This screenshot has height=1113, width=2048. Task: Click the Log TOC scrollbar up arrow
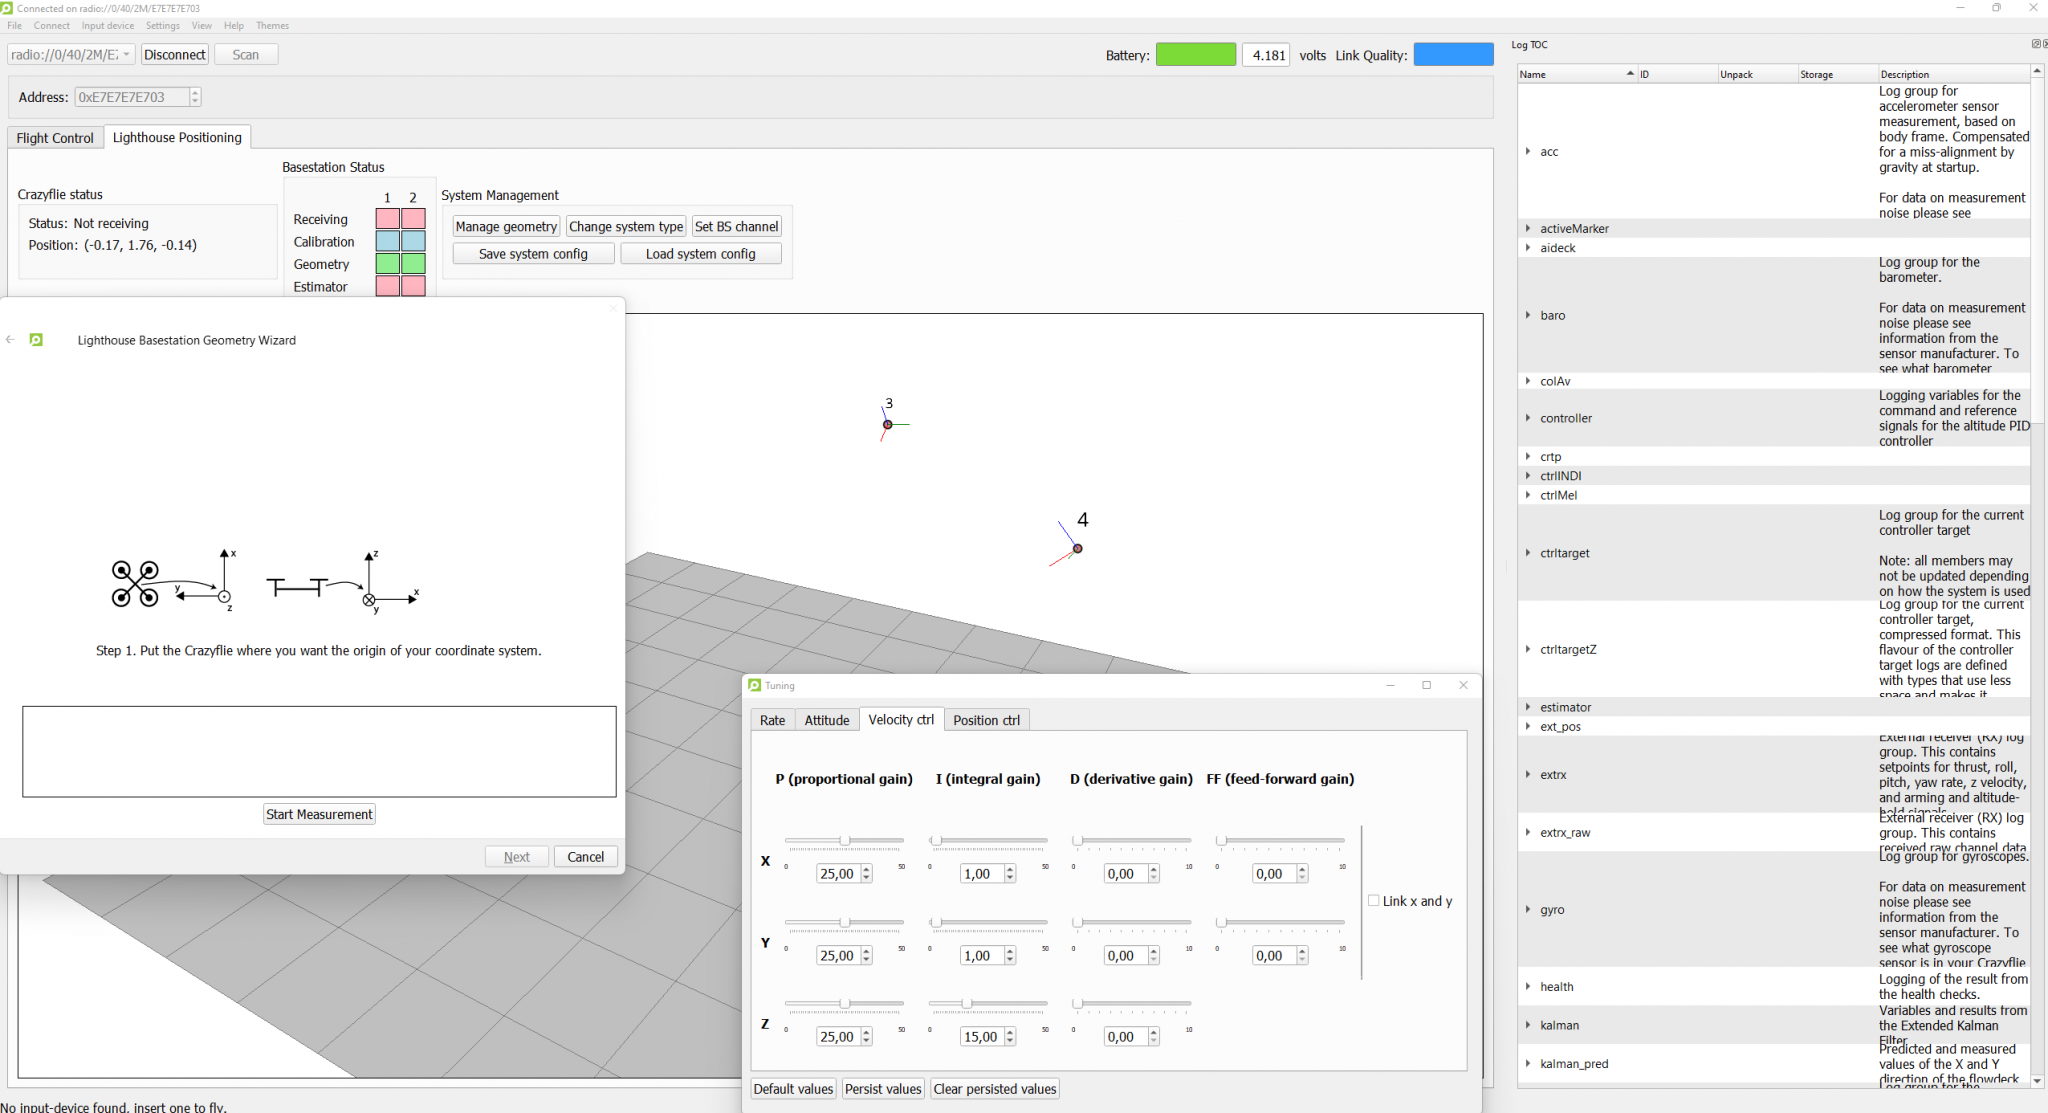[x=2037, y=71]
